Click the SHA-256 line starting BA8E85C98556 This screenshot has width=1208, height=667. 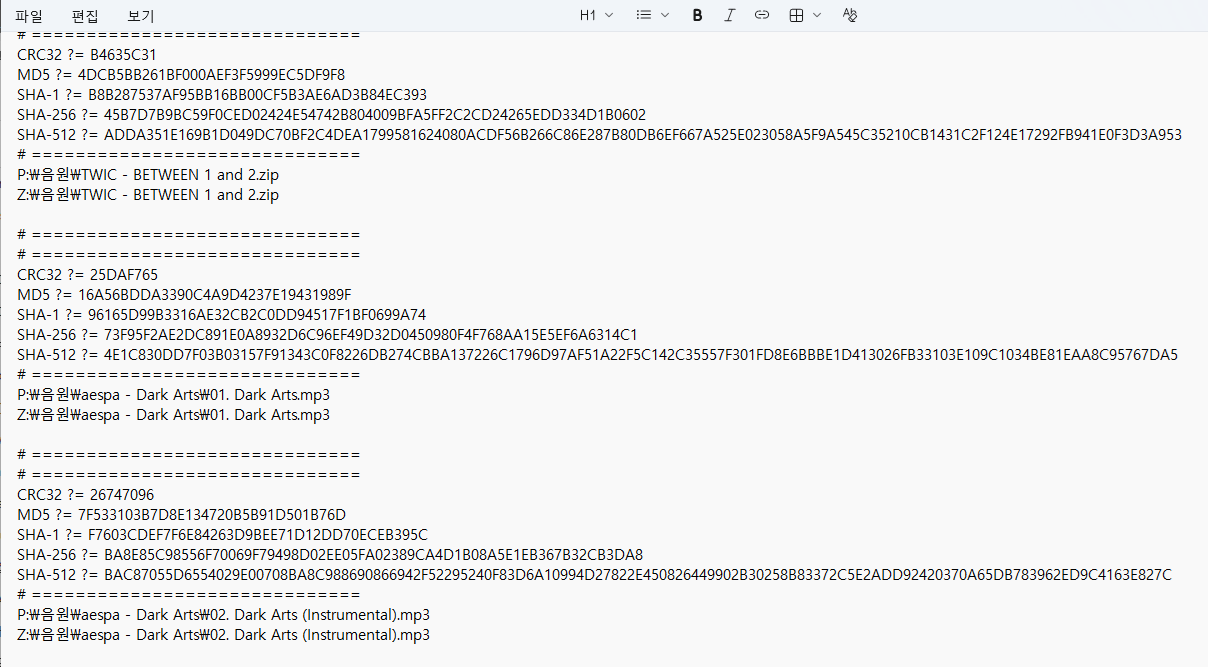330,555
